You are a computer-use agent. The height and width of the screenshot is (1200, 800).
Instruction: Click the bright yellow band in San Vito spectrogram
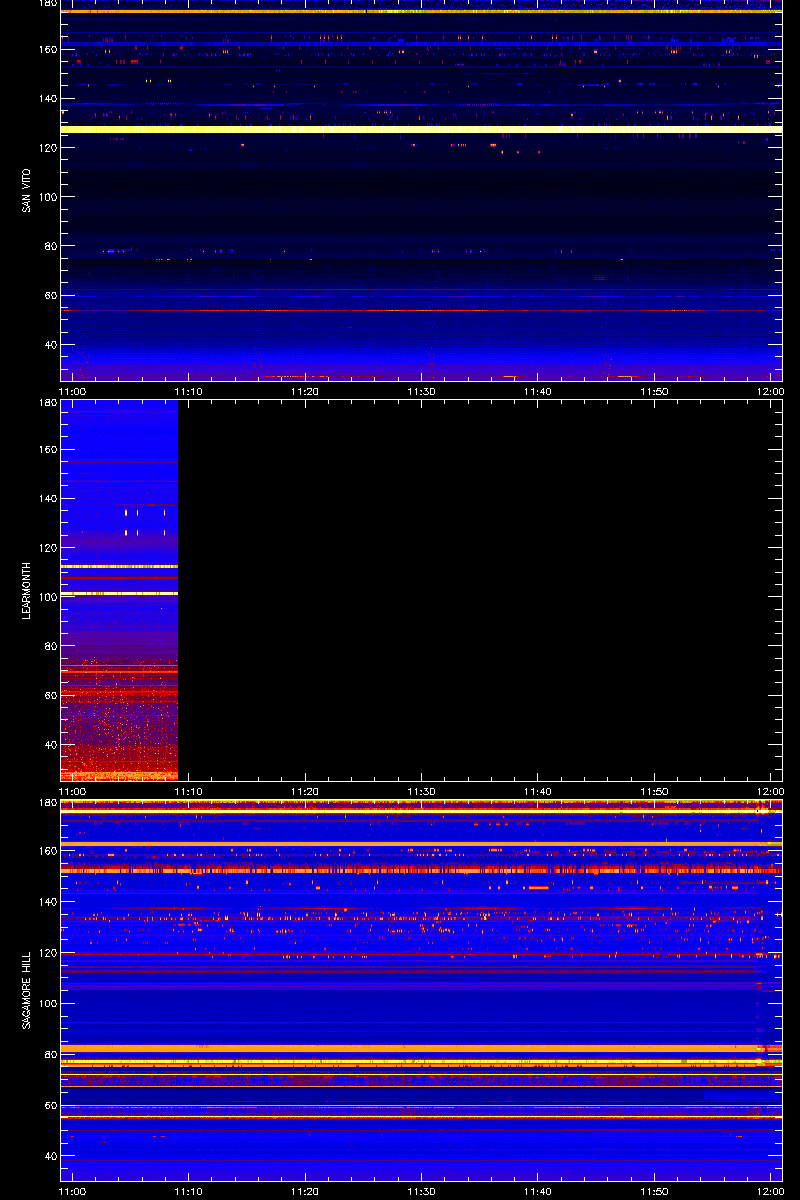[x=421, y=129]
